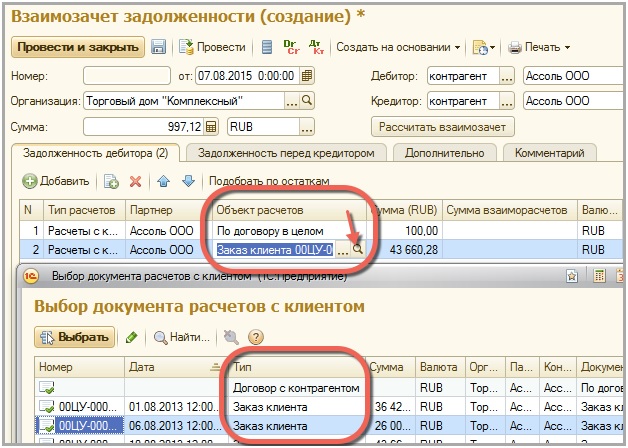Screen dimensions: 628x448
Task: Open the Дополнительно tab
Action: click(445, 153)
